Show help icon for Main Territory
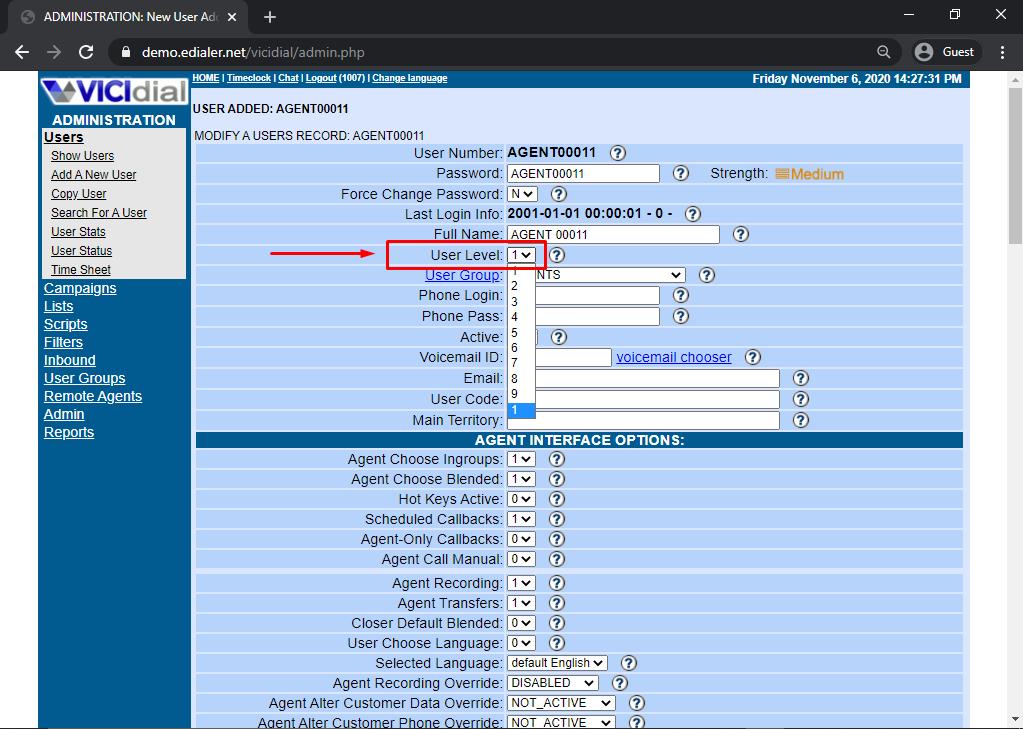 coord(801,420)
